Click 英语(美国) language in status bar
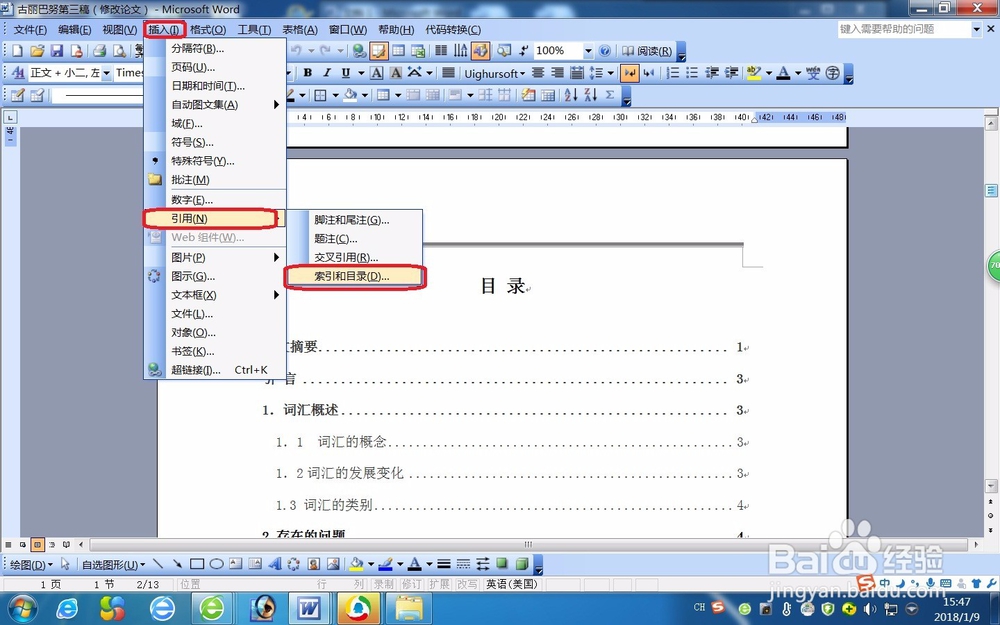The height and width of the screenshot is (625, 1000). point(512,584)
